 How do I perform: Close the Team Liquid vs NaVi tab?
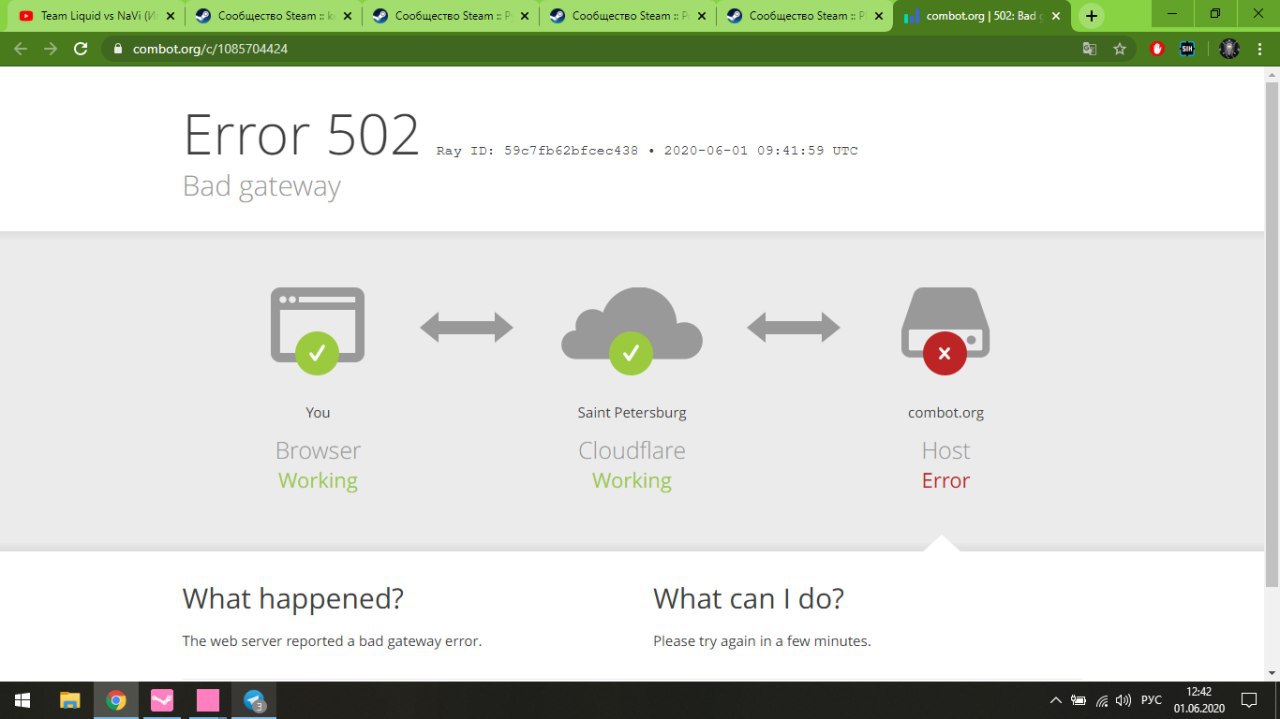pos(171,16)
